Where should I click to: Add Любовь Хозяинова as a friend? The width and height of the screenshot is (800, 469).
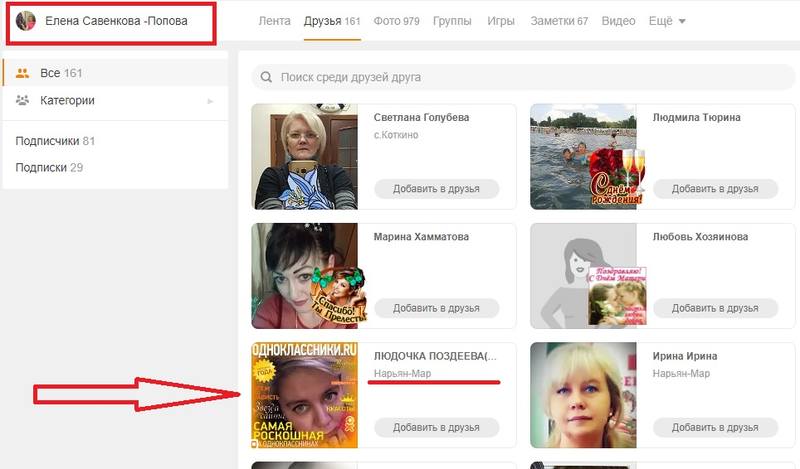pyautogui.click(x=715, y=308)
